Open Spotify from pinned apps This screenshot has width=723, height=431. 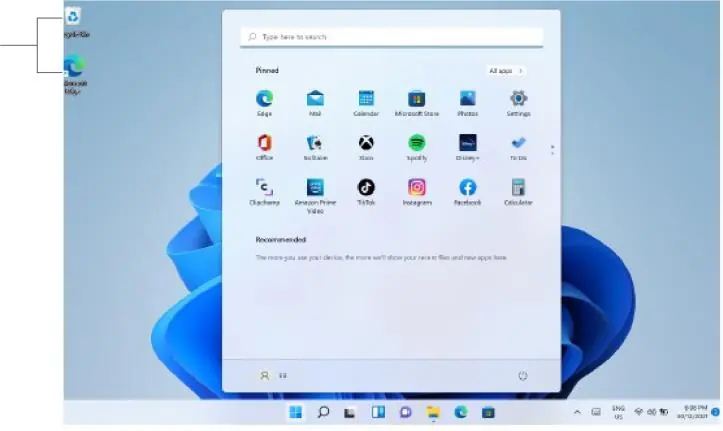(417, 148)
